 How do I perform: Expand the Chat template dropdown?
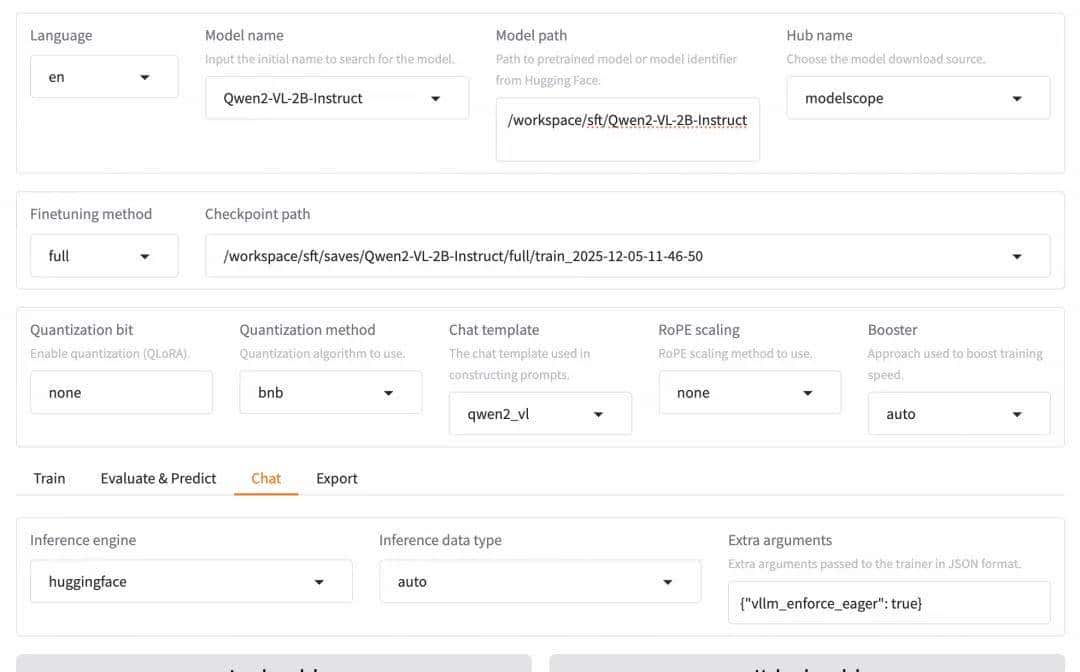click(540, 414)
